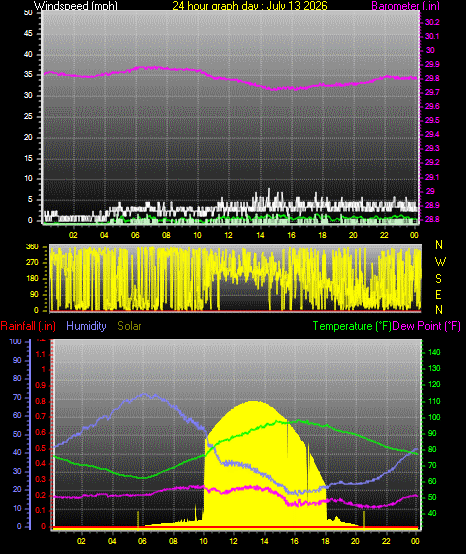Click rainfall scale value "0.1"

41,511
